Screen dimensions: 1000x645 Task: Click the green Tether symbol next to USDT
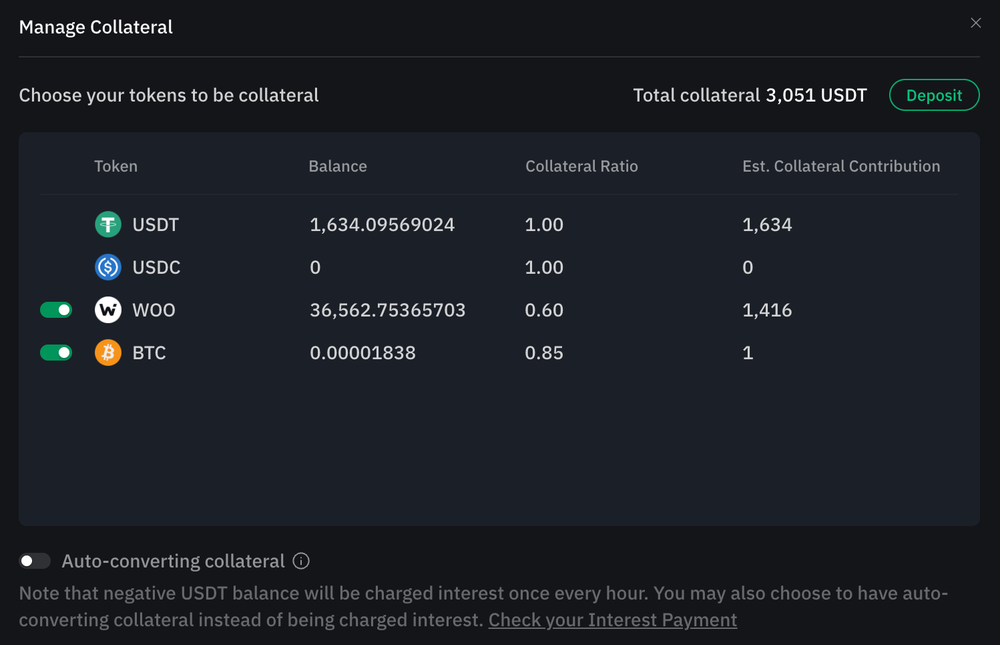(107, 224)
